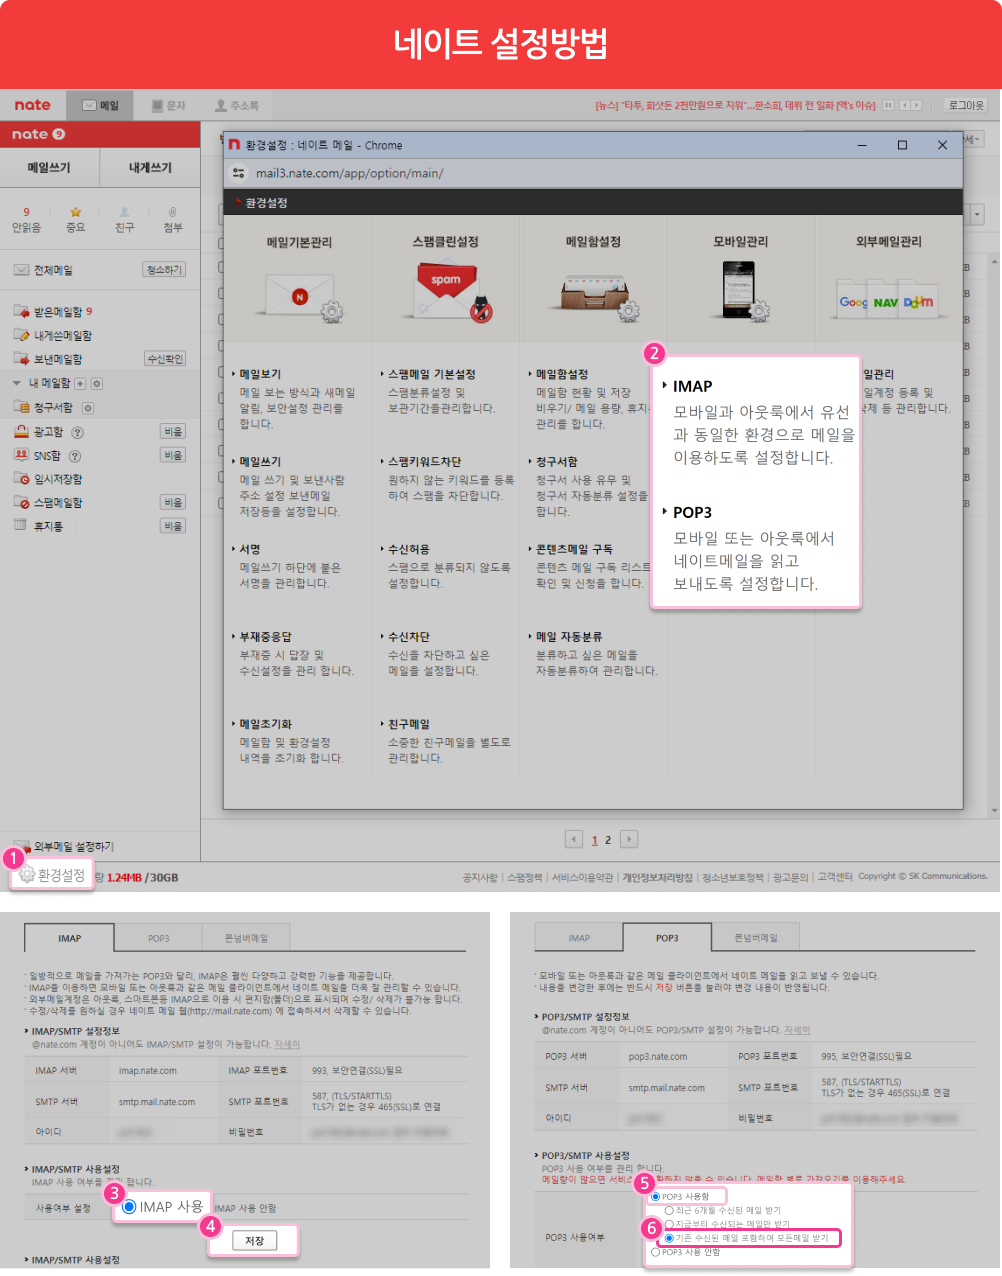
Task: Select the IMAP 사용 radio button
Action: click(x=129, y=1207)
